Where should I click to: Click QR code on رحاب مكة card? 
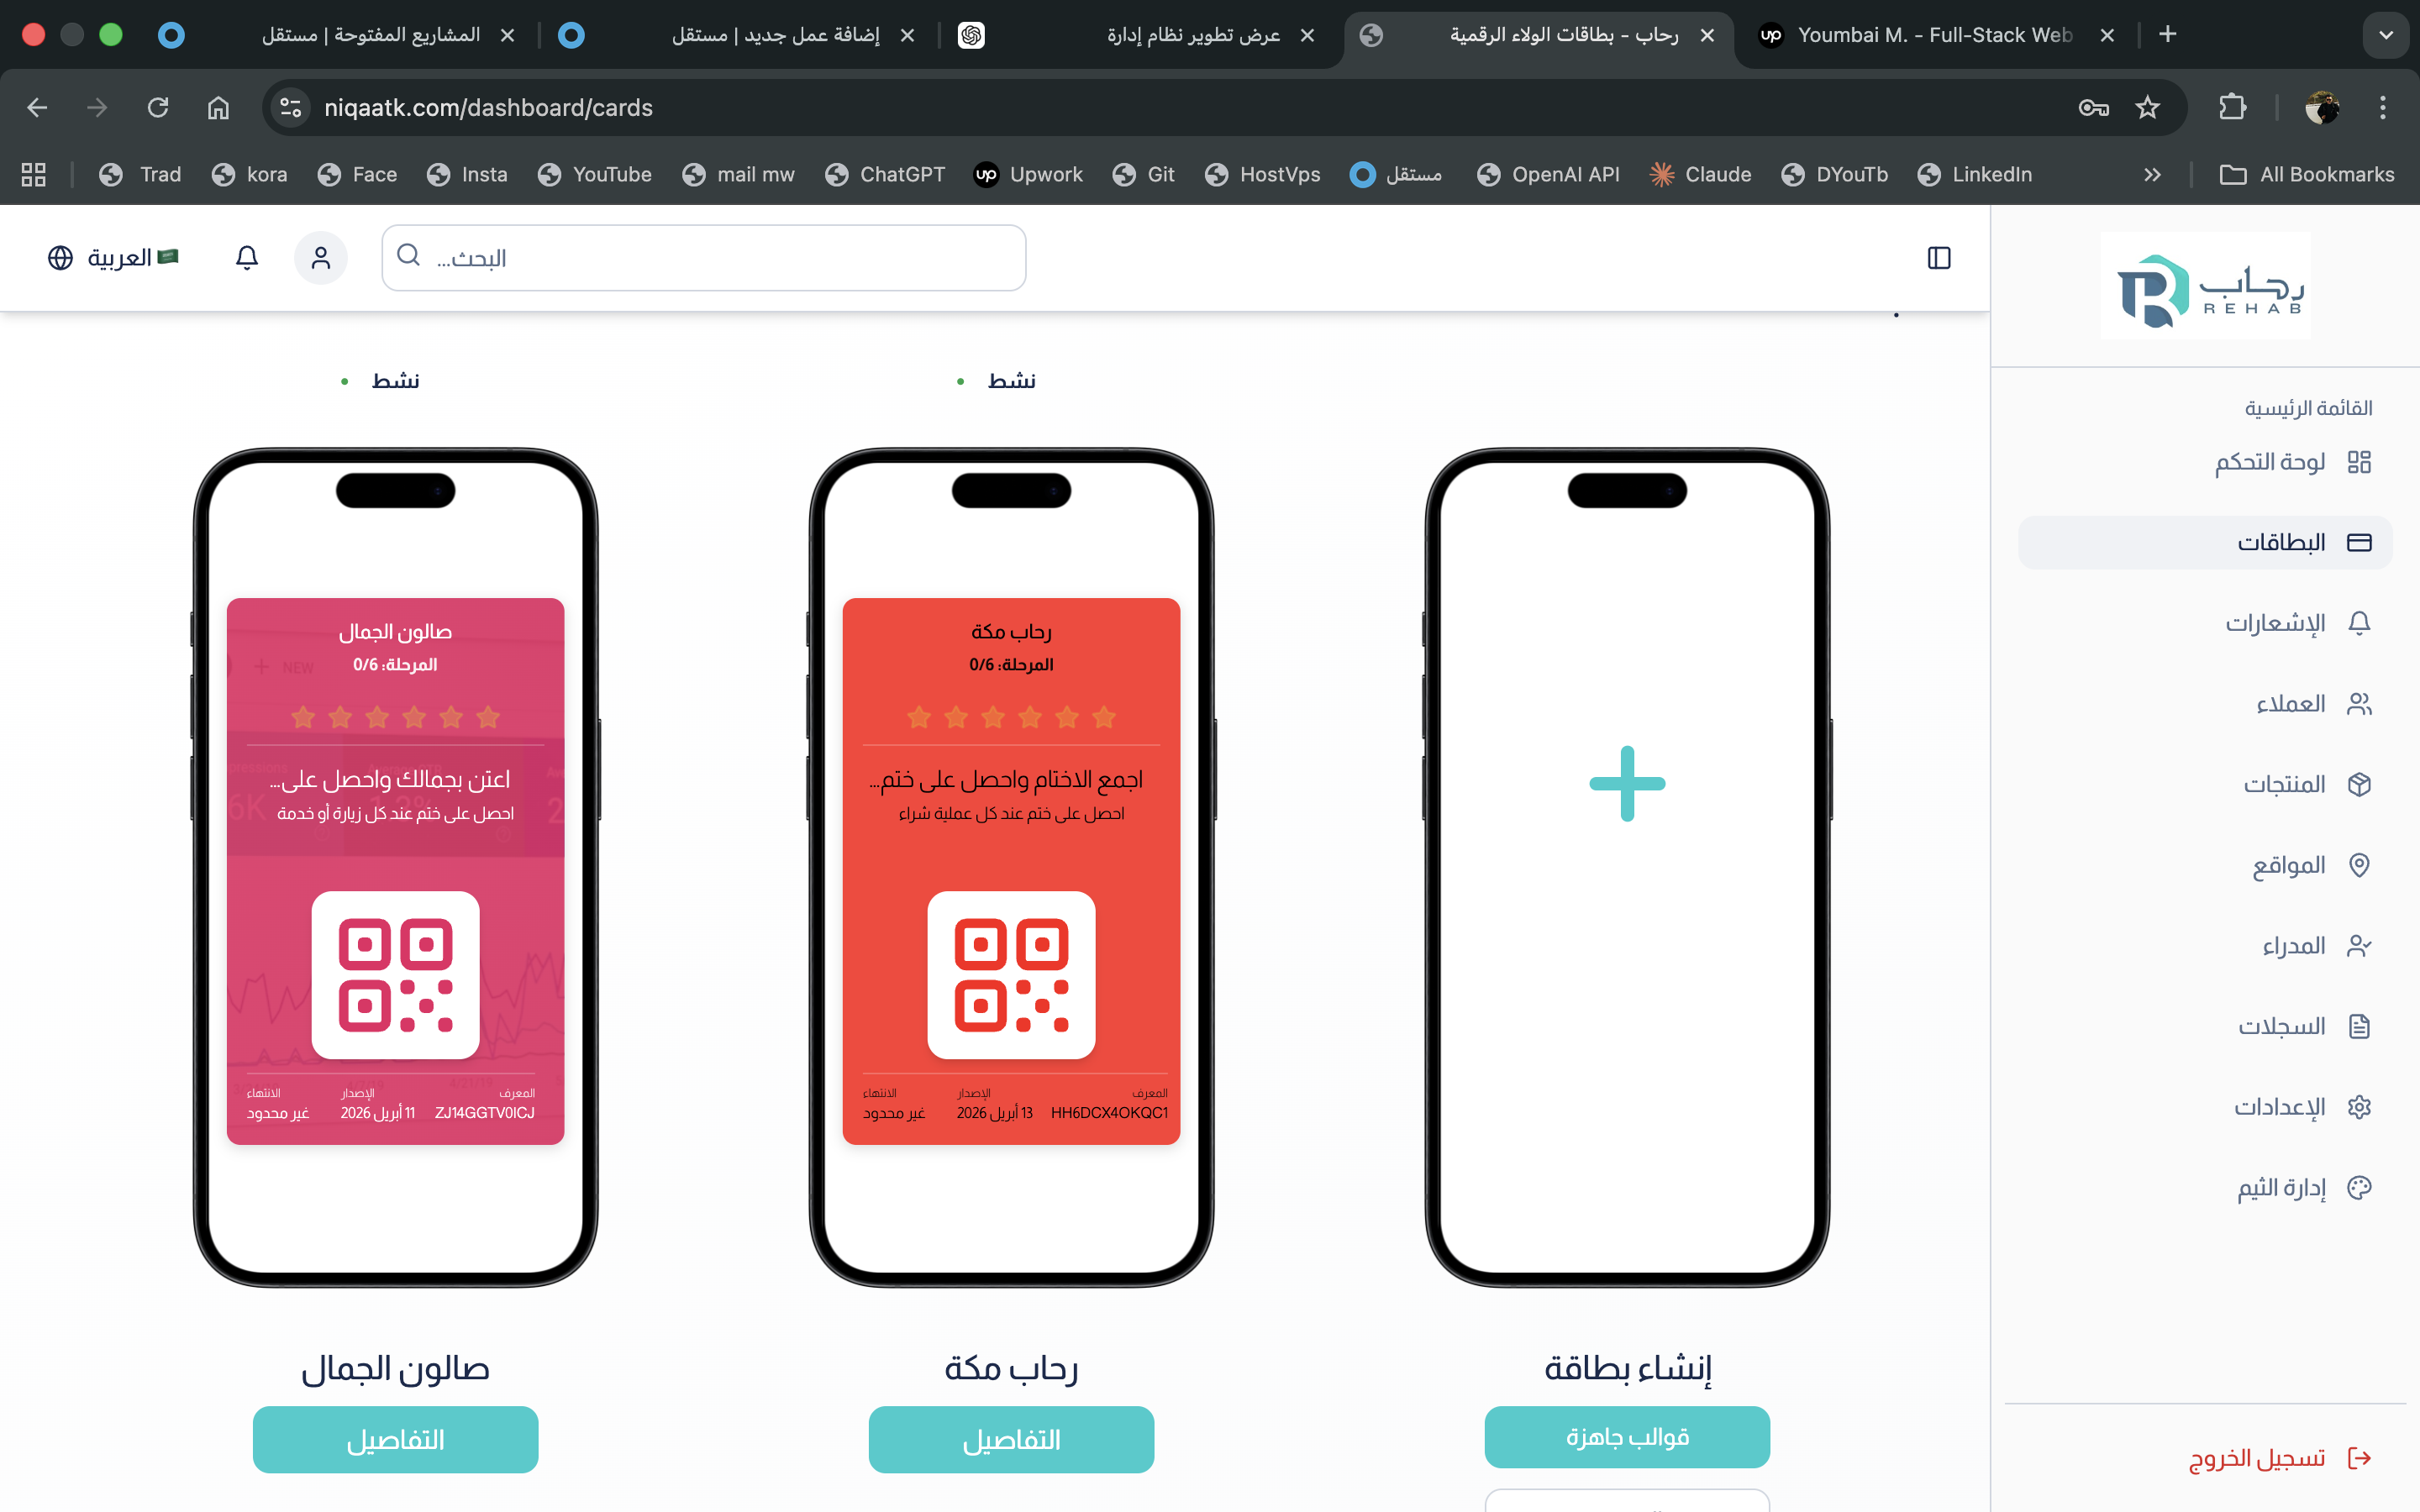(x=1011, y=975)
